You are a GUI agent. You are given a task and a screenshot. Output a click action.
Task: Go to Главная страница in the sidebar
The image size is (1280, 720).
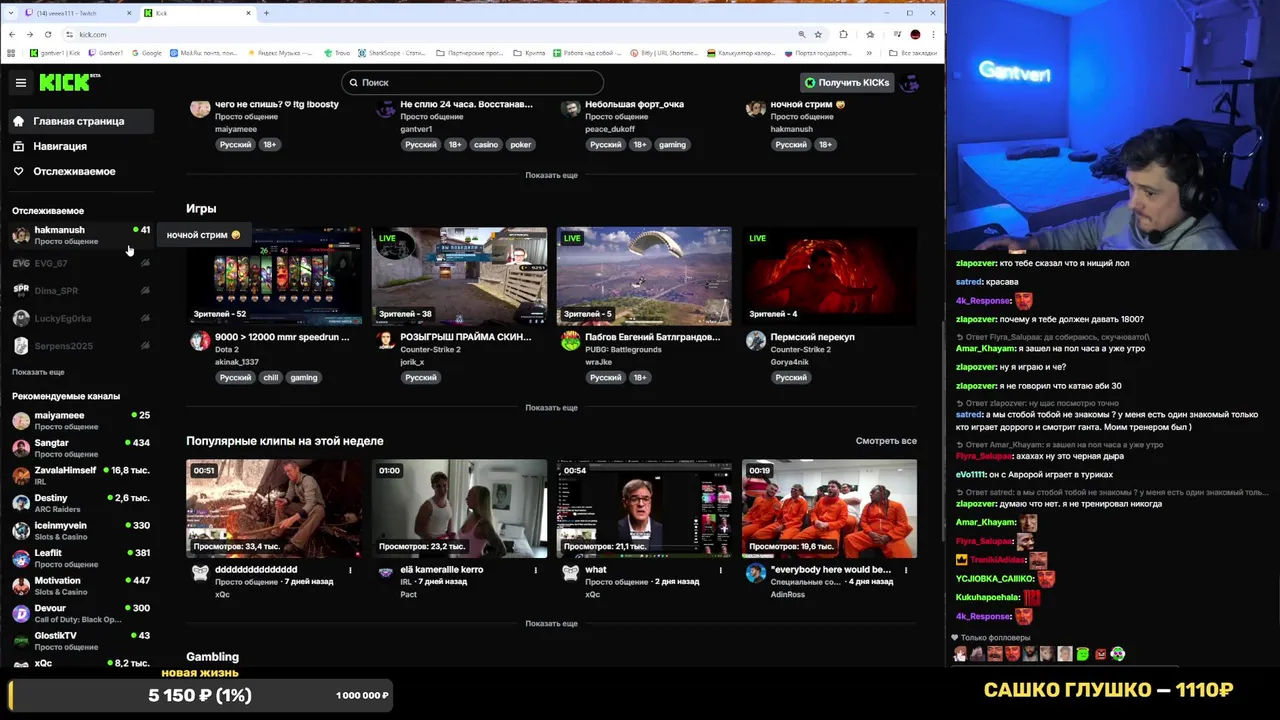pos(80,121)
